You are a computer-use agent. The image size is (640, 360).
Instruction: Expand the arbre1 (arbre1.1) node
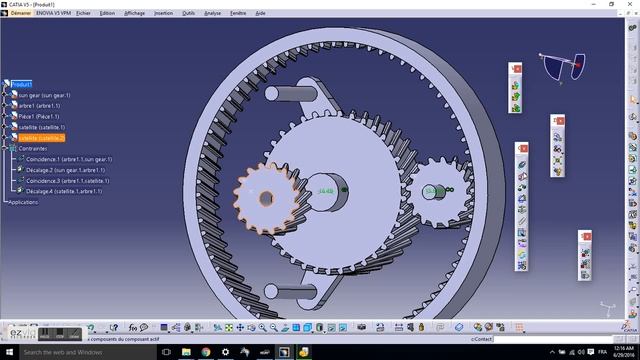(x=4, y=105)
